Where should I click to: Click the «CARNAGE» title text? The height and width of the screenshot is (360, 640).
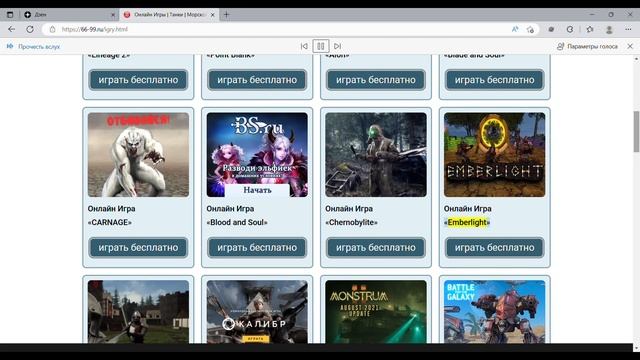[x=110, y=222]
